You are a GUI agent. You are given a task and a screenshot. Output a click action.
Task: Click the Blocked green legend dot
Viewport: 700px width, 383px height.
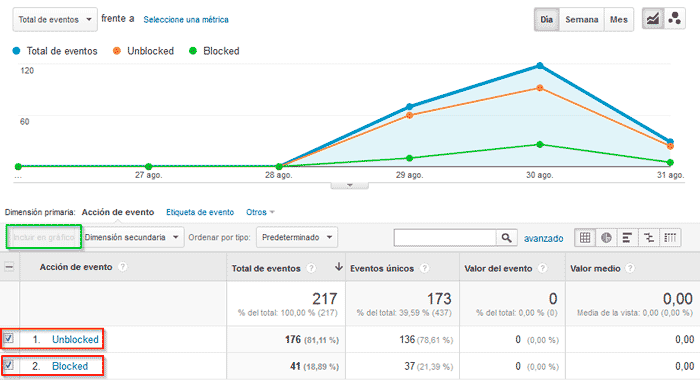193,51
